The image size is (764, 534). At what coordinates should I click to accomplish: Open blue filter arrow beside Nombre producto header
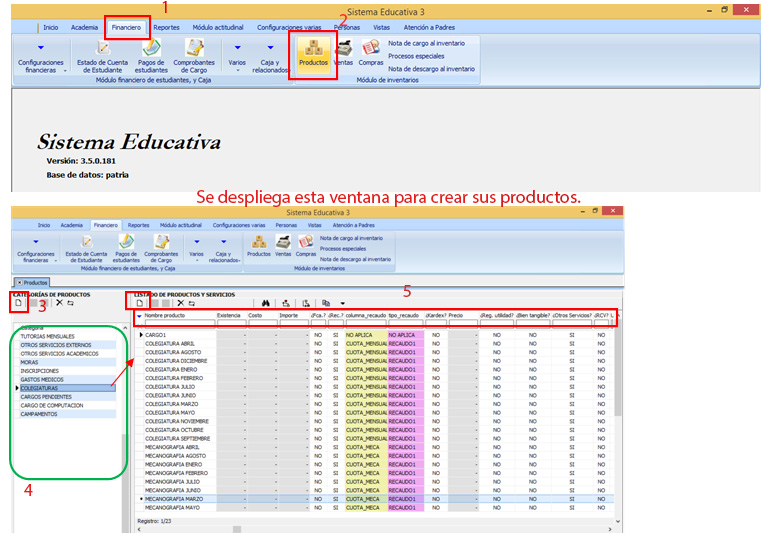pyautogui.click(x=139, y=316)
